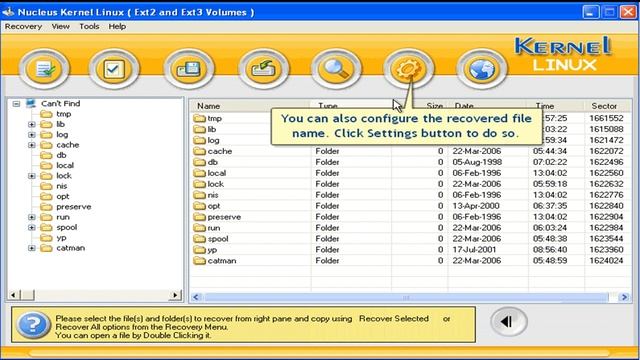Select tmp folder in left tree

tap(64, 114)
